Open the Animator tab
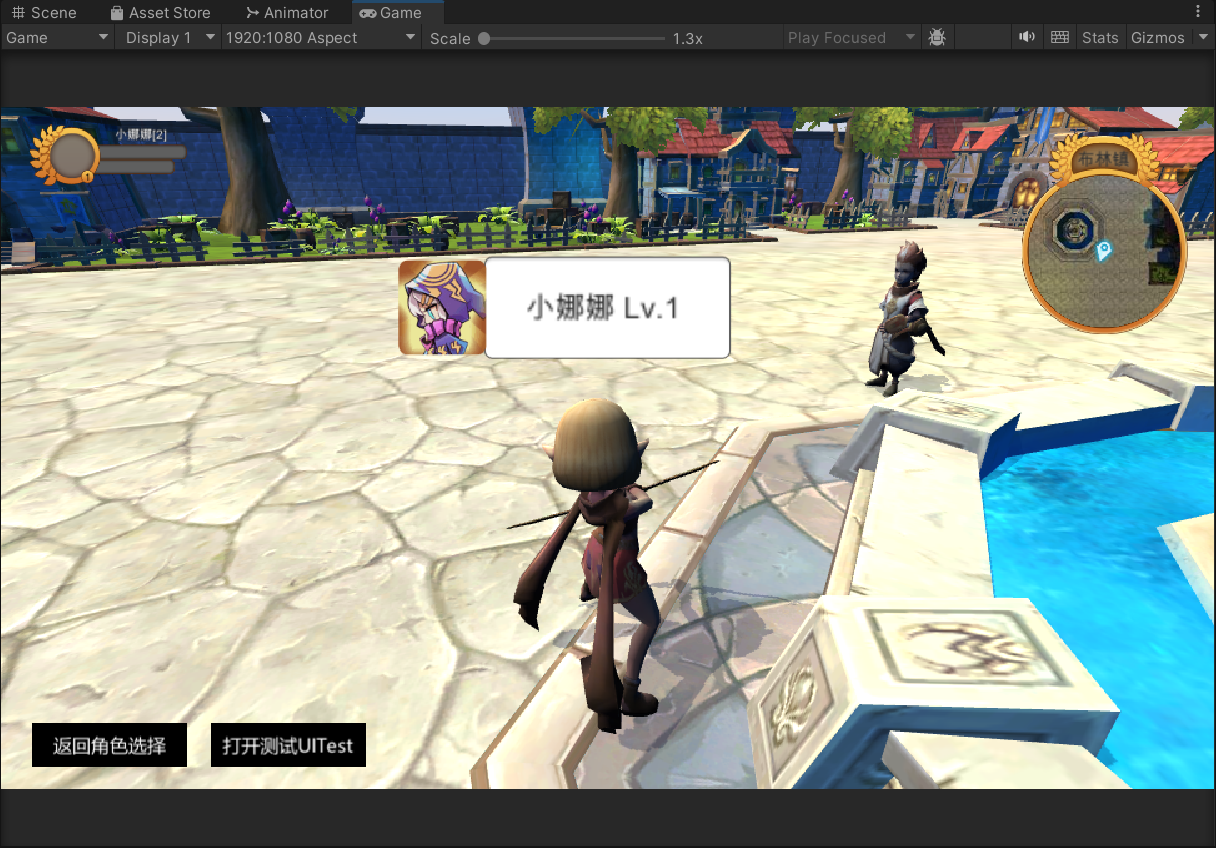Screen dimensions: 1216x848 287,13
